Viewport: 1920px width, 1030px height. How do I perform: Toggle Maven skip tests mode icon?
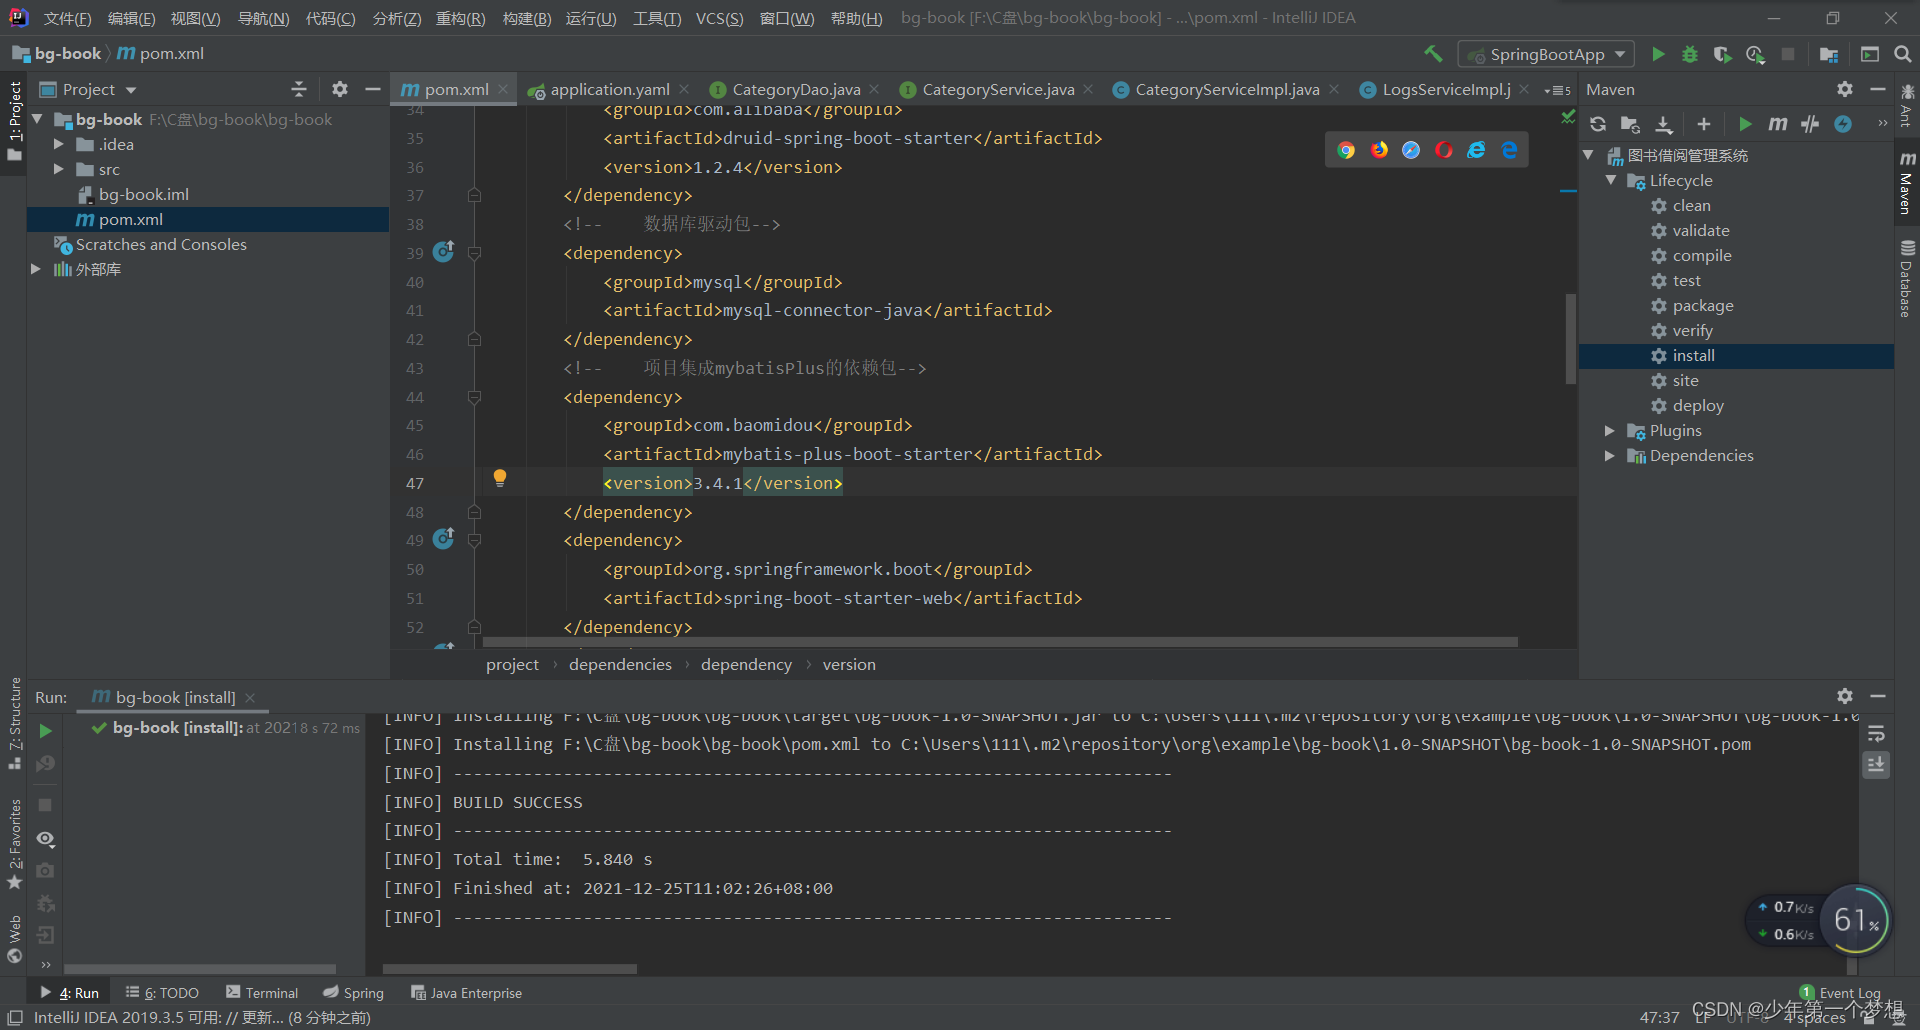[1810, 124]
